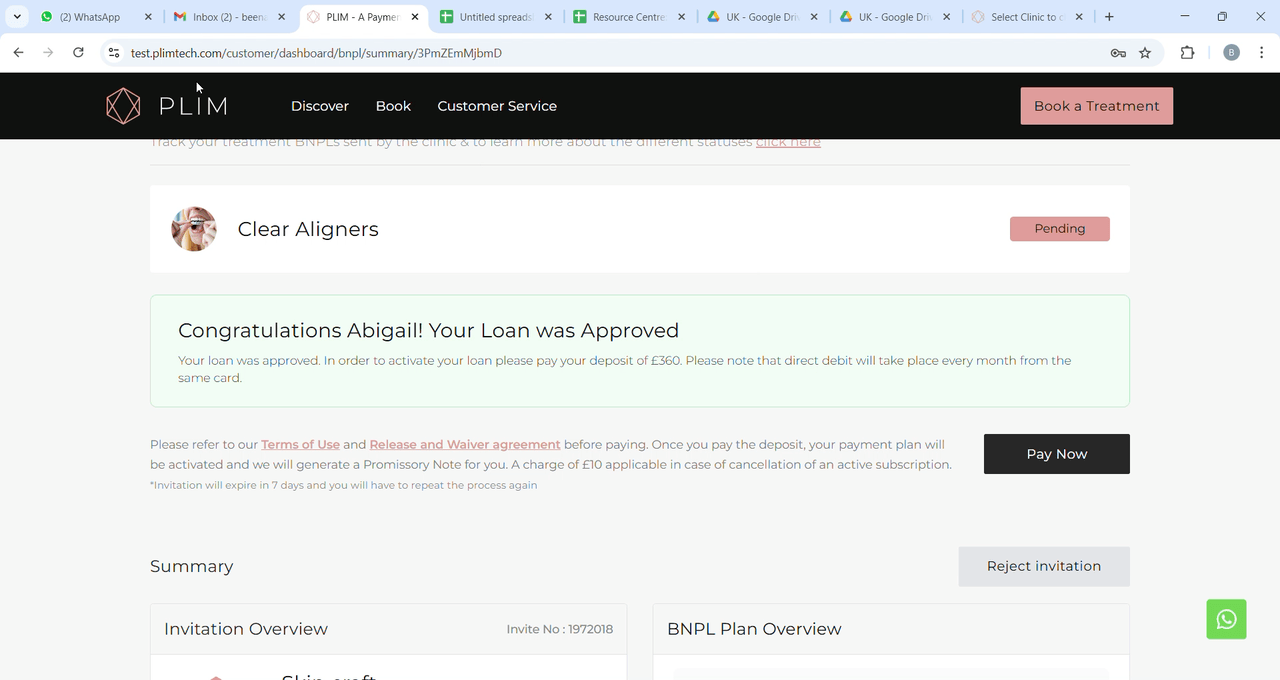Click the Clear Aligners title text
Viewport: 1280px width, 680px height.
[308, 229]
